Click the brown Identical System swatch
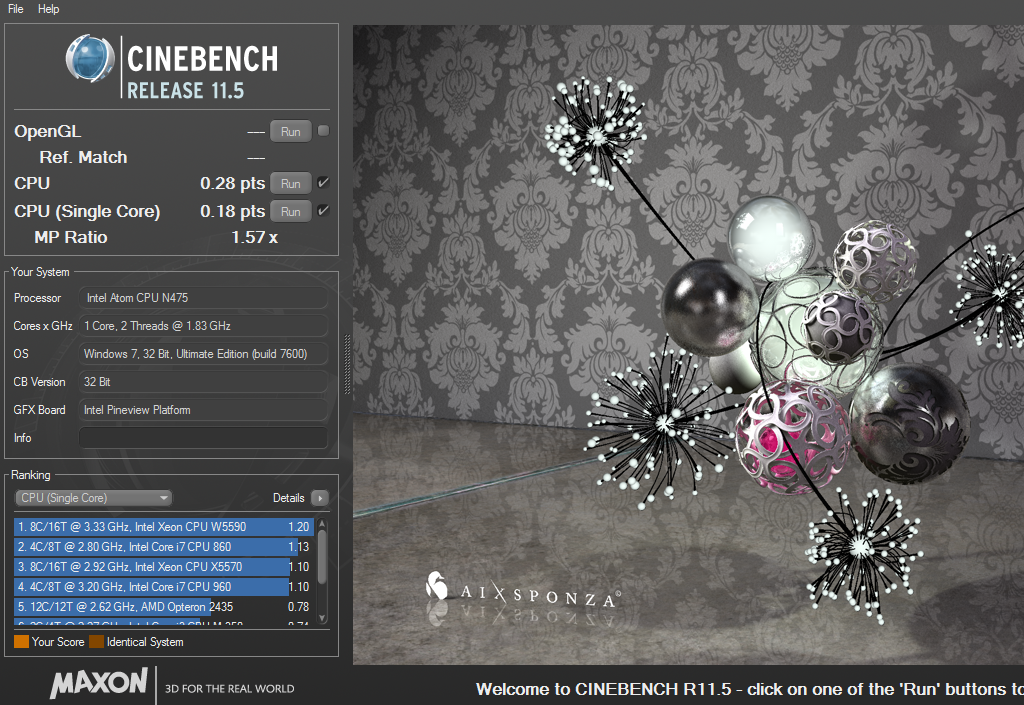 [x=97, y=642]
